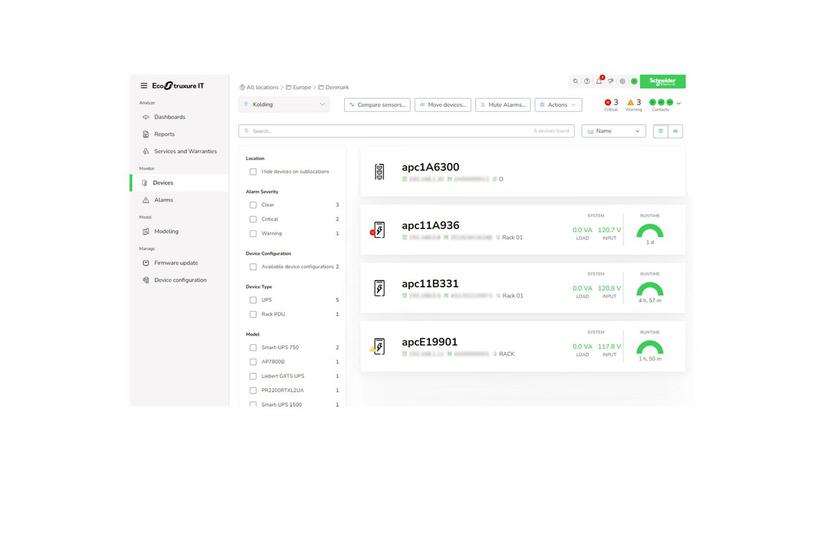The height and width of the screenshot is (550, 825).
Task: Open the apc11B331 device name
Action: point(430,284)
